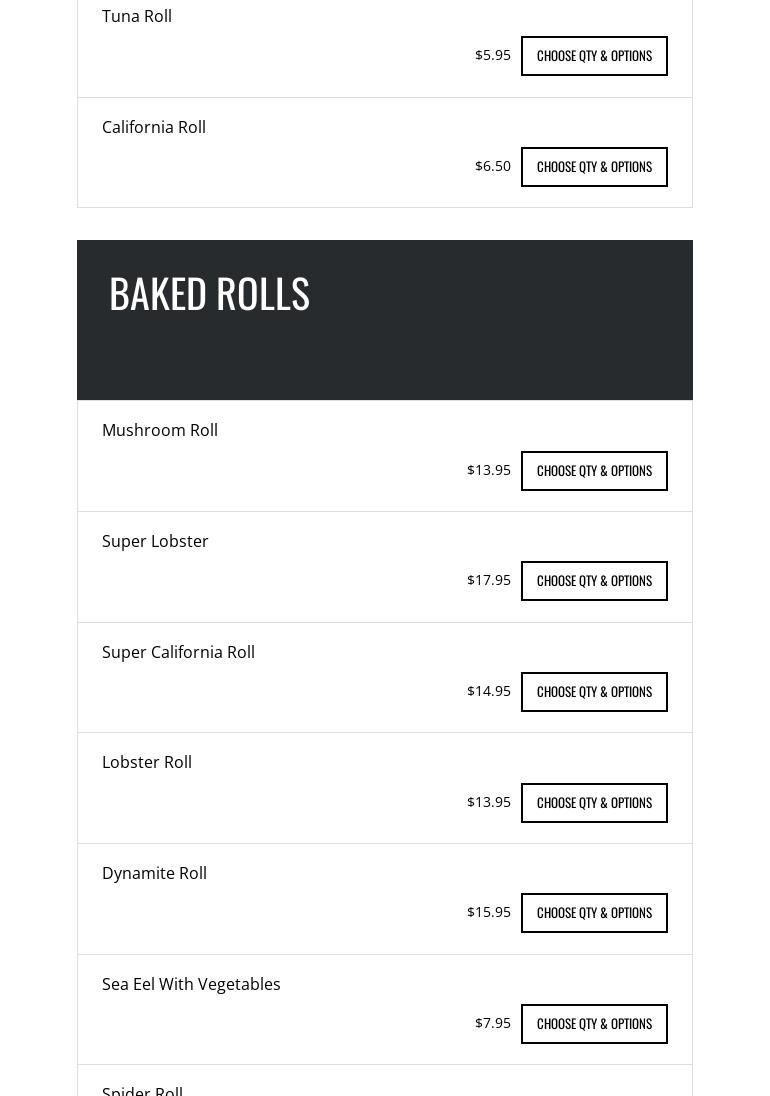Choose Qty & Options for Lobster Roll
The image size is (770, 1096).
594,803
